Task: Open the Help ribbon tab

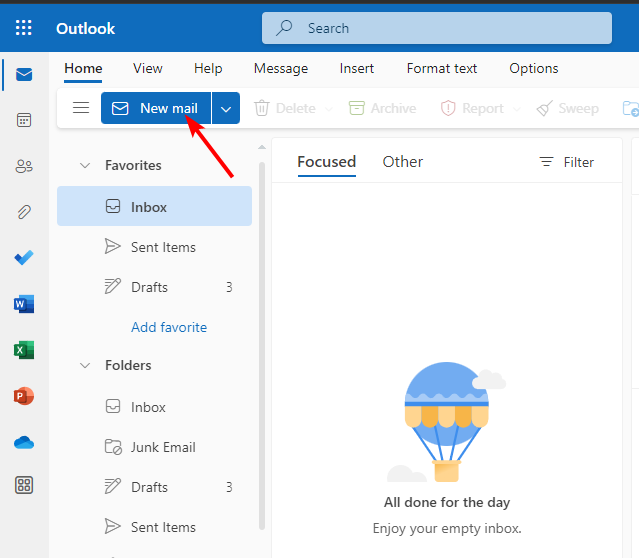Action: pyautogui.click(x=208, y=68)
